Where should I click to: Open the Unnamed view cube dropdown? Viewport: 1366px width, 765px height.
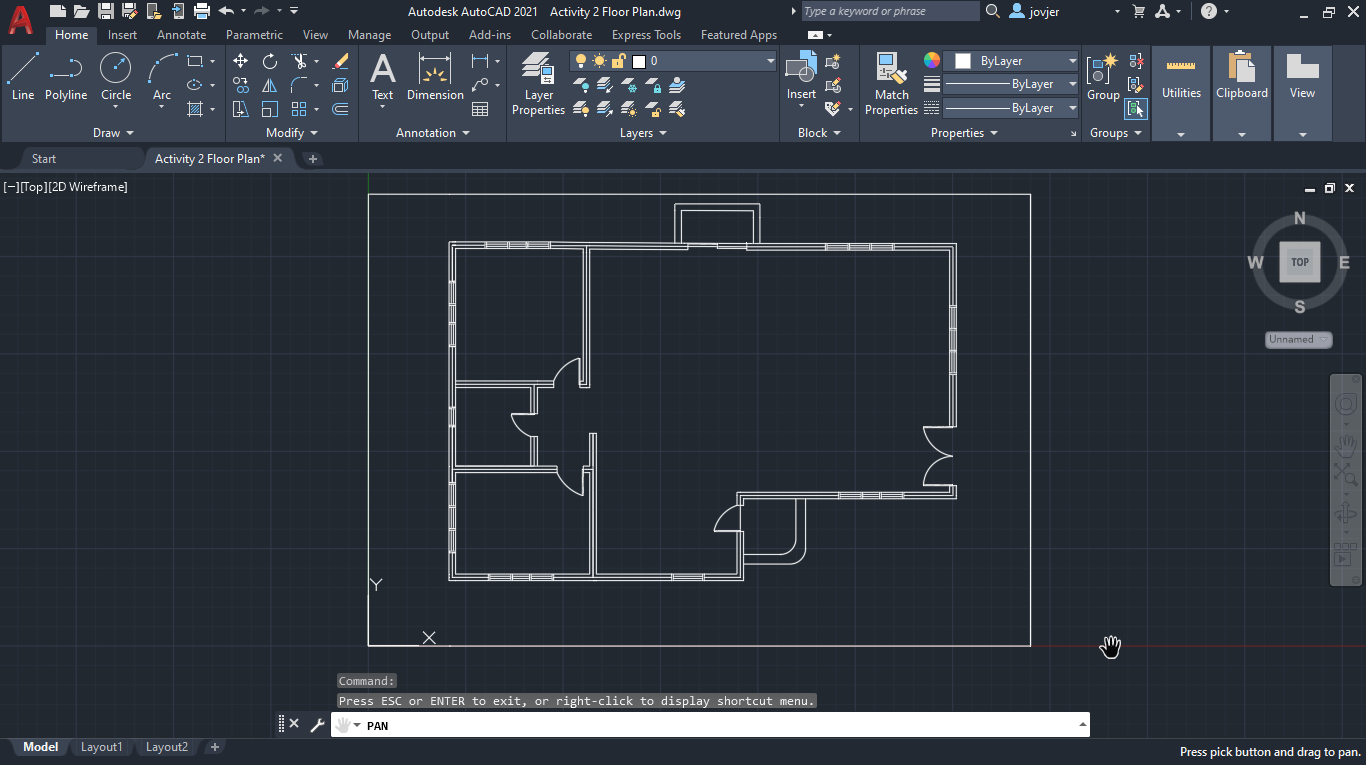pos(1299,339)
